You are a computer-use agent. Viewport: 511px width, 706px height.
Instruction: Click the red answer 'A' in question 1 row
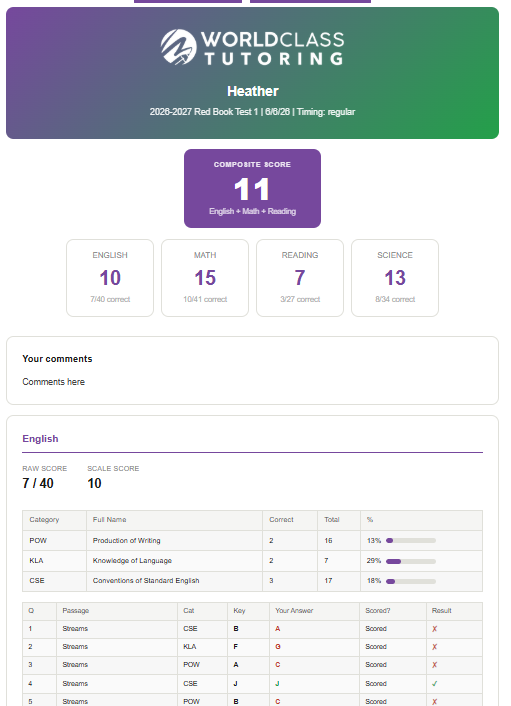pos(278,629)
